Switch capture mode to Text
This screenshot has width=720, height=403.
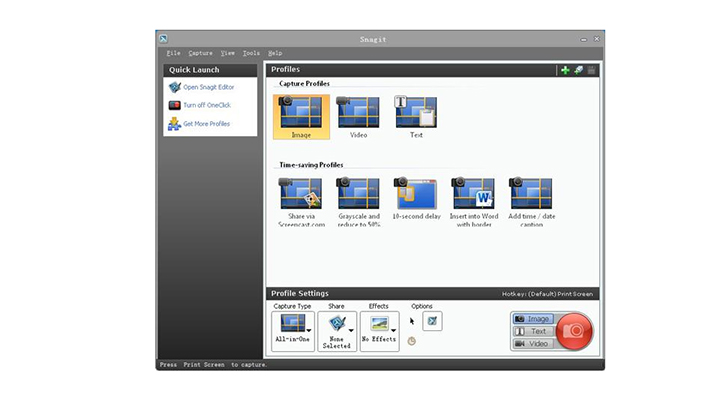point(534,331)
